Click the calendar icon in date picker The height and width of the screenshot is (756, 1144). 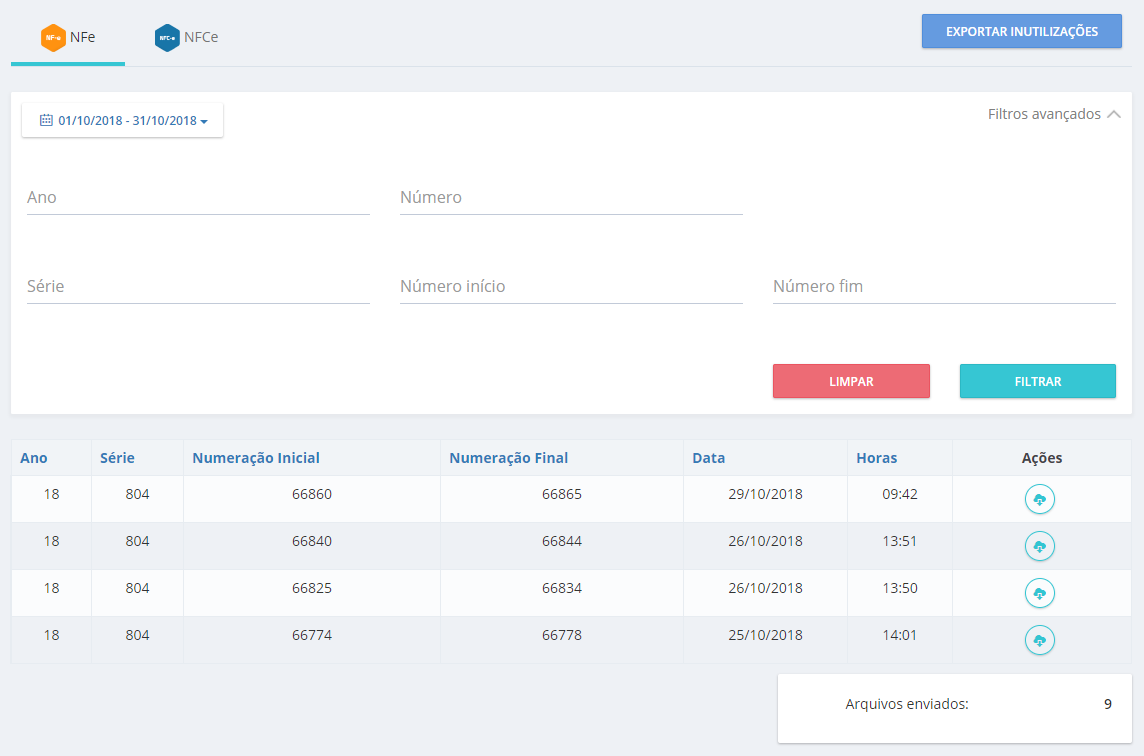[46, 120]
